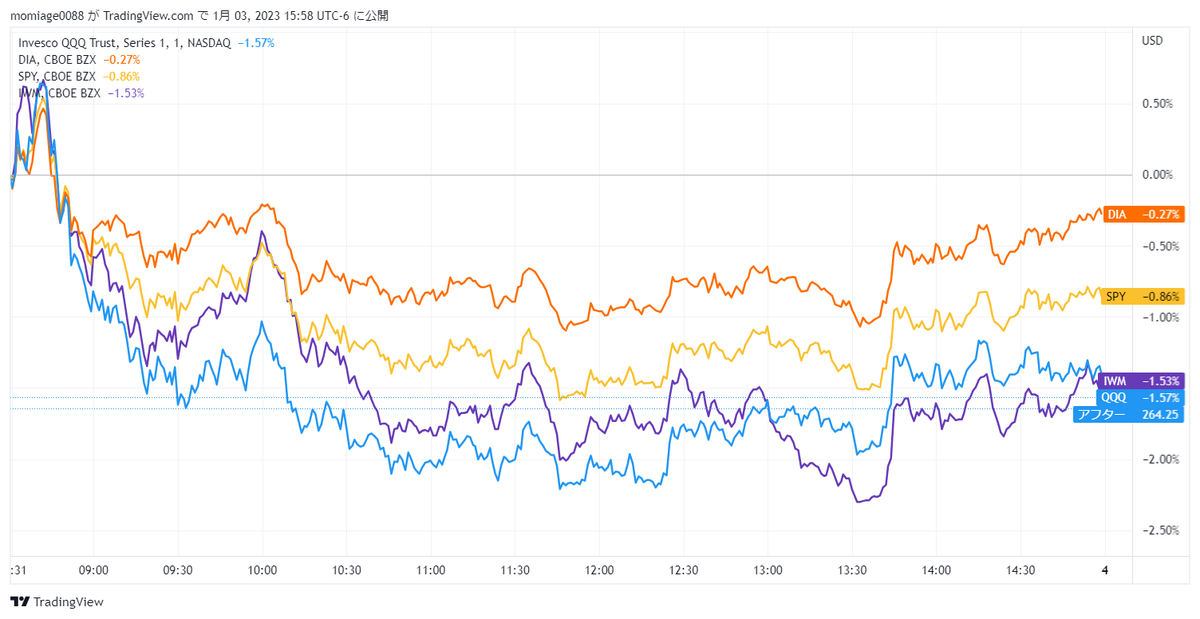This screenshot has height=619, width=1200.
Task: Click the 14:00 time axis label
Action: [x=936, y=570]
